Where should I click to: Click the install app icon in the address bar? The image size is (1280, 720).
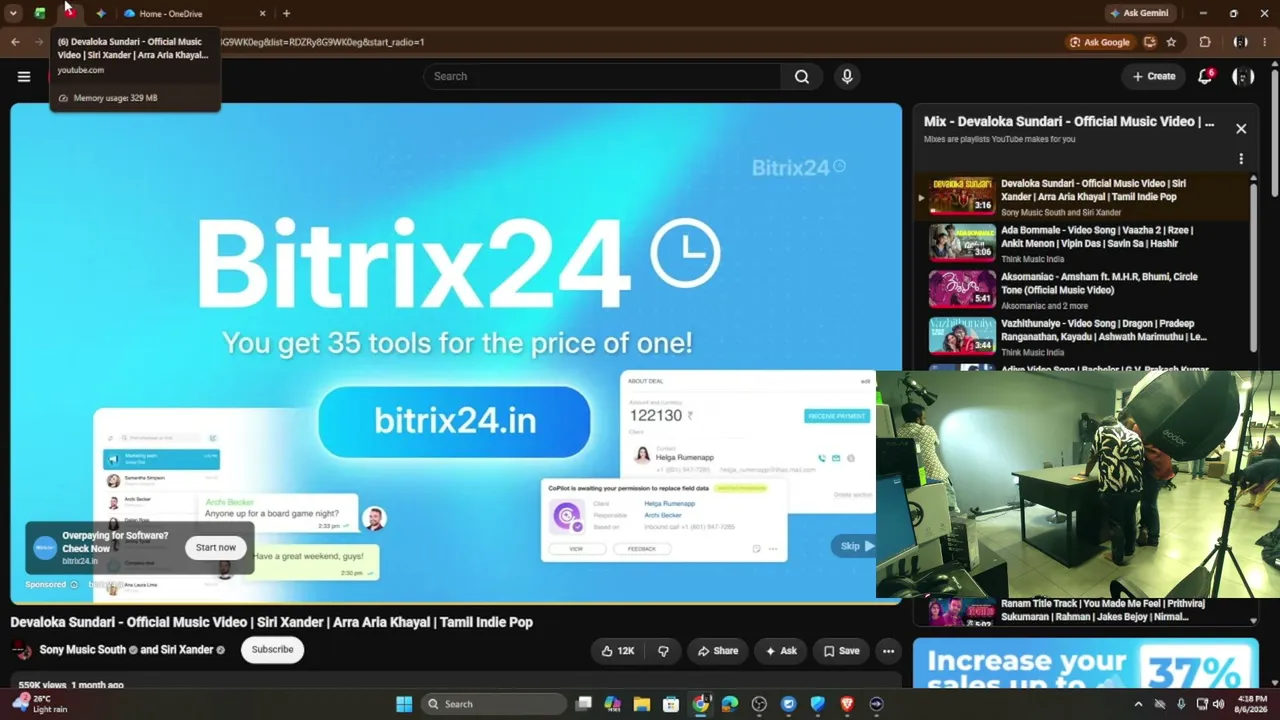coord(1150,42)
